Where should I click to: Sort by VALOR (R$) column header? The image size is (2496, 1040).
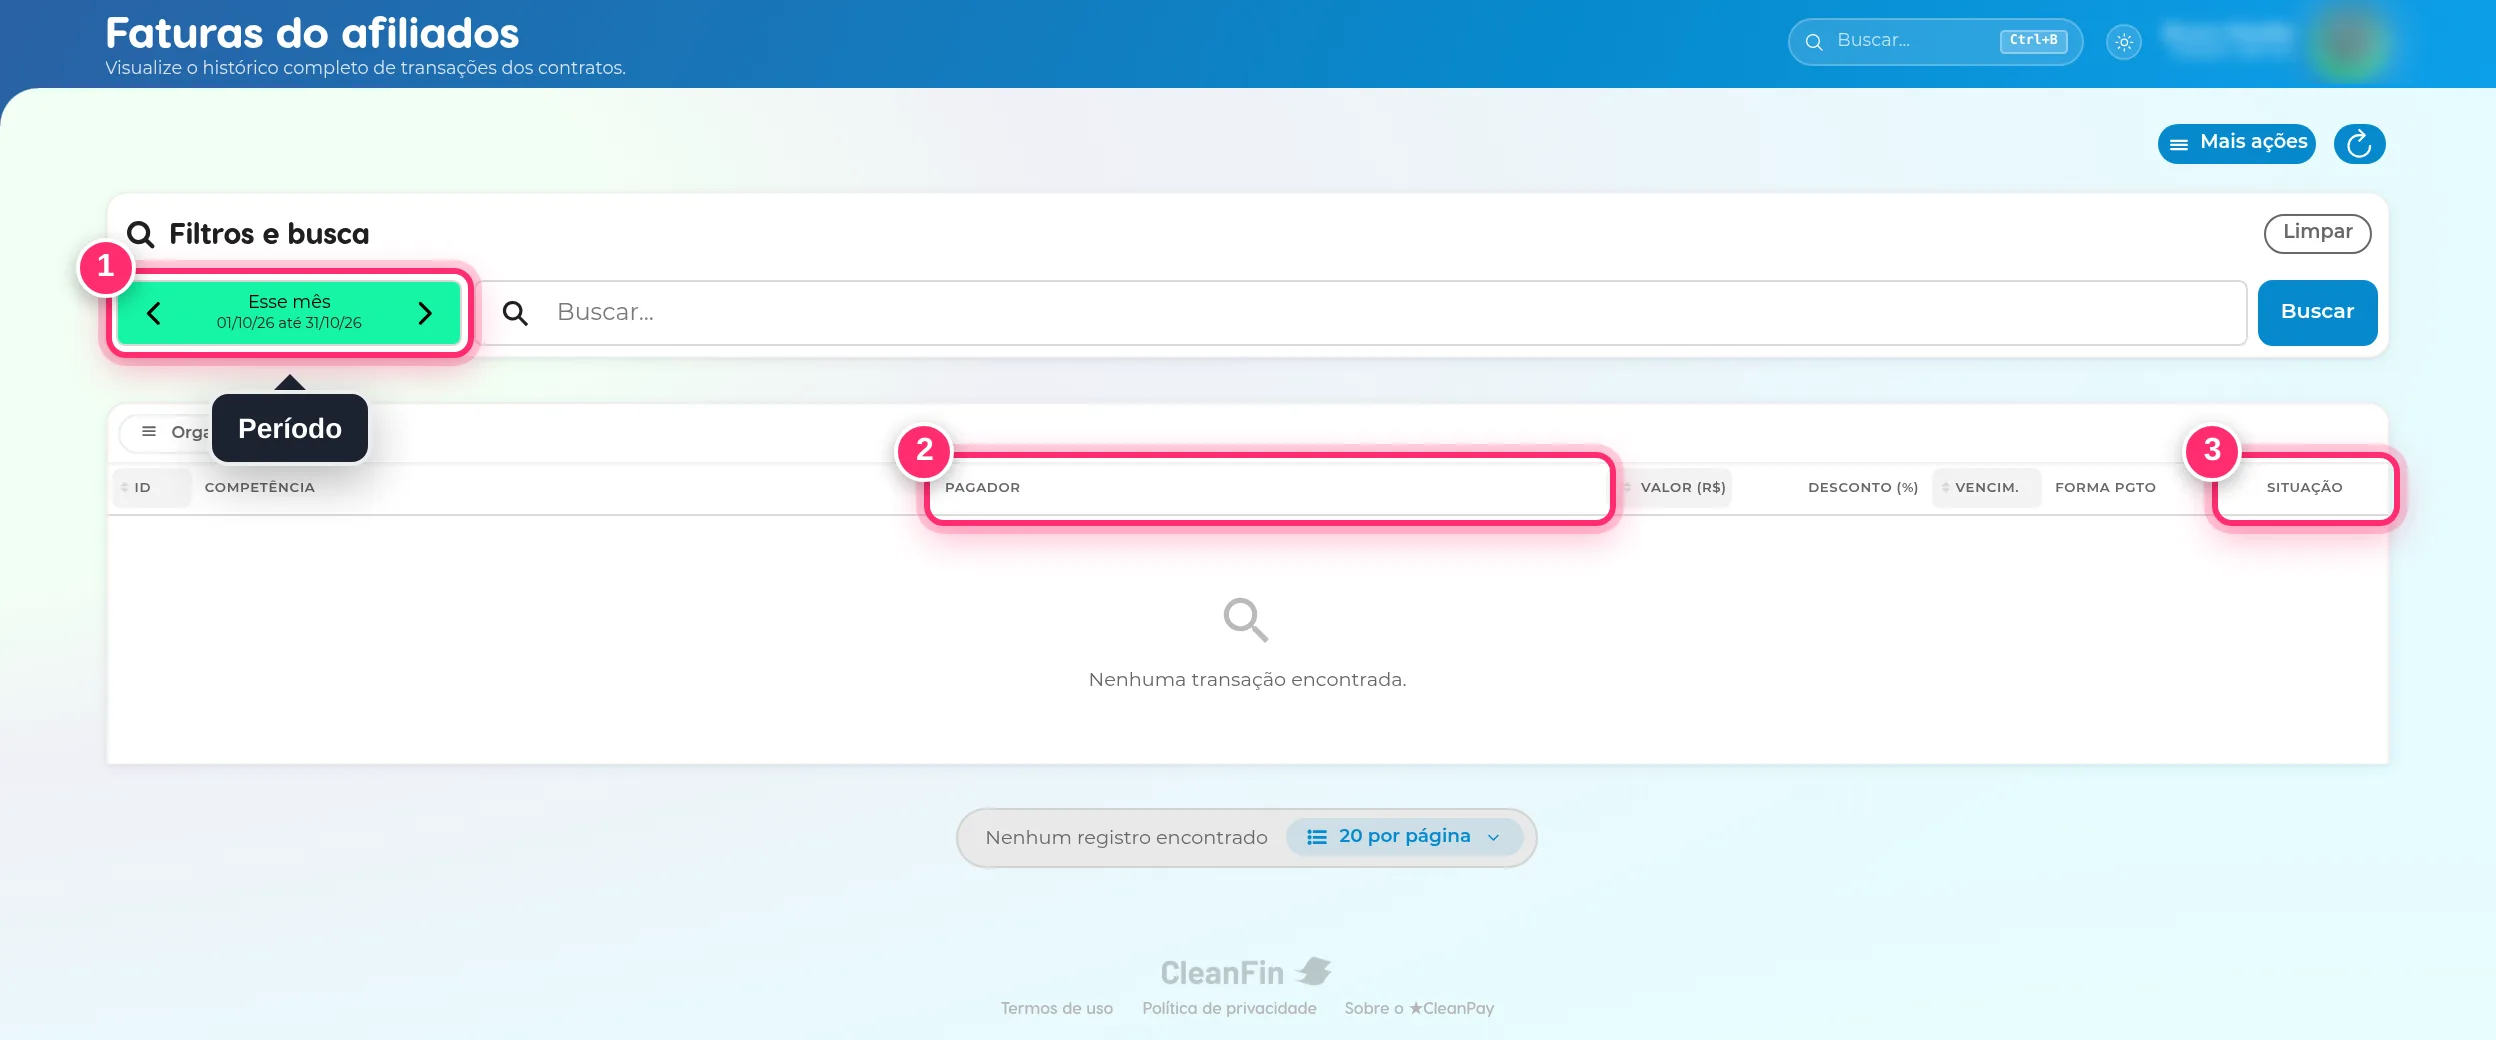pos(1676,487)
